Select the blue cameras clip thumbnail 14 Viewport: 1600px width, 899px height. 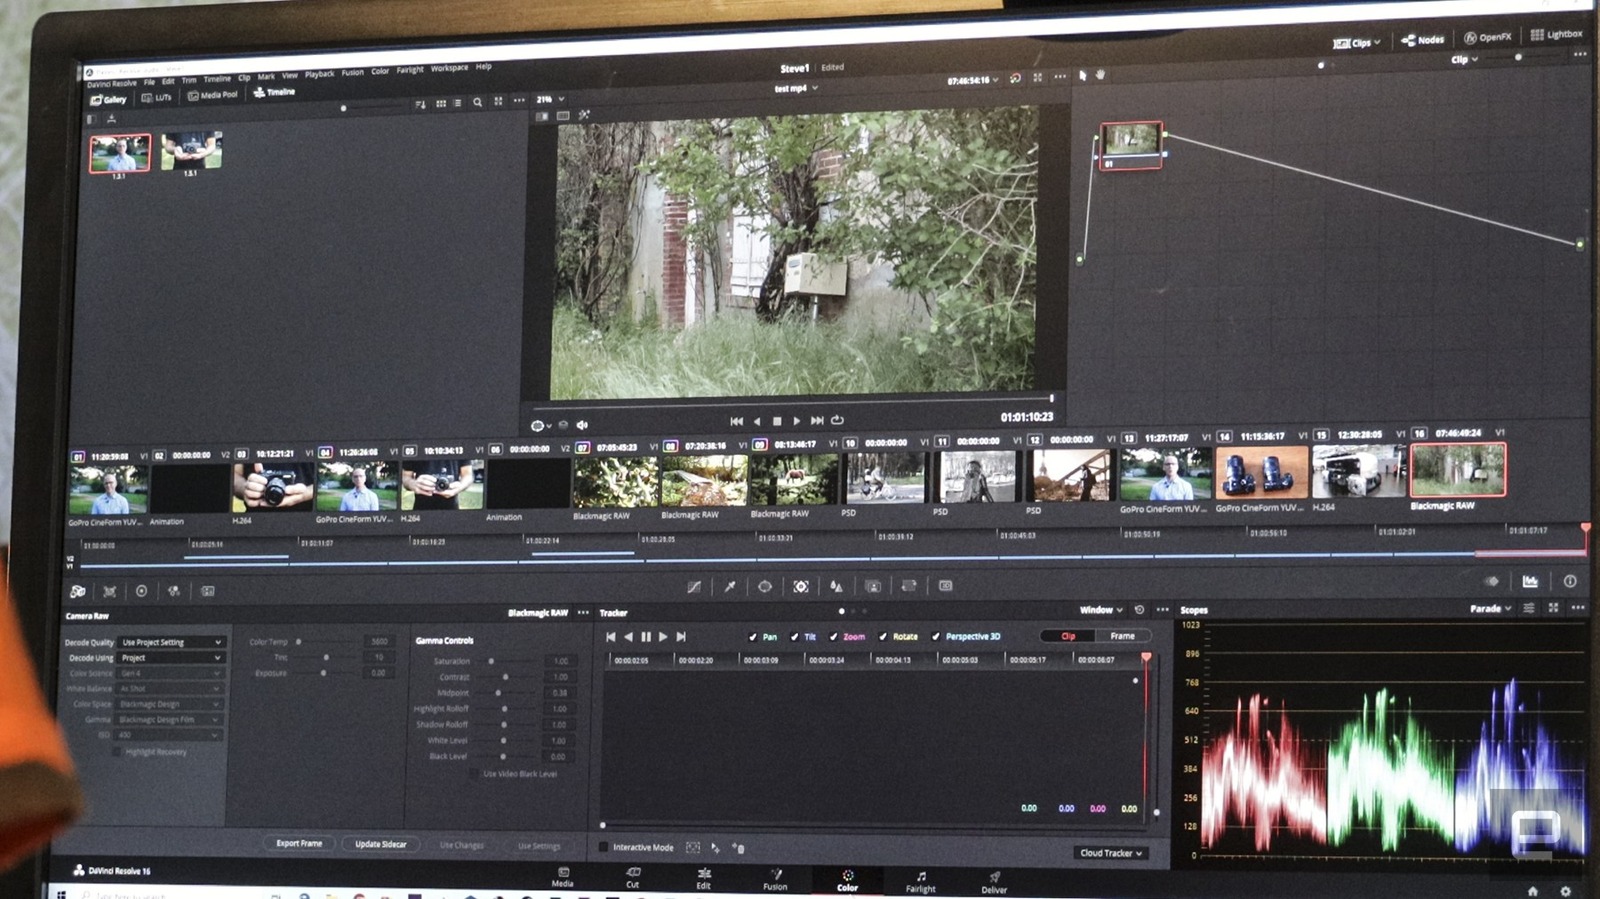tap(1261, 472)
